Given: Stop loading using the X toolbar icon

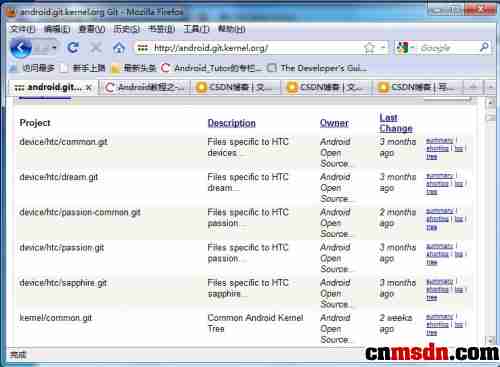Looking at the screenshot, I should 96,48.
